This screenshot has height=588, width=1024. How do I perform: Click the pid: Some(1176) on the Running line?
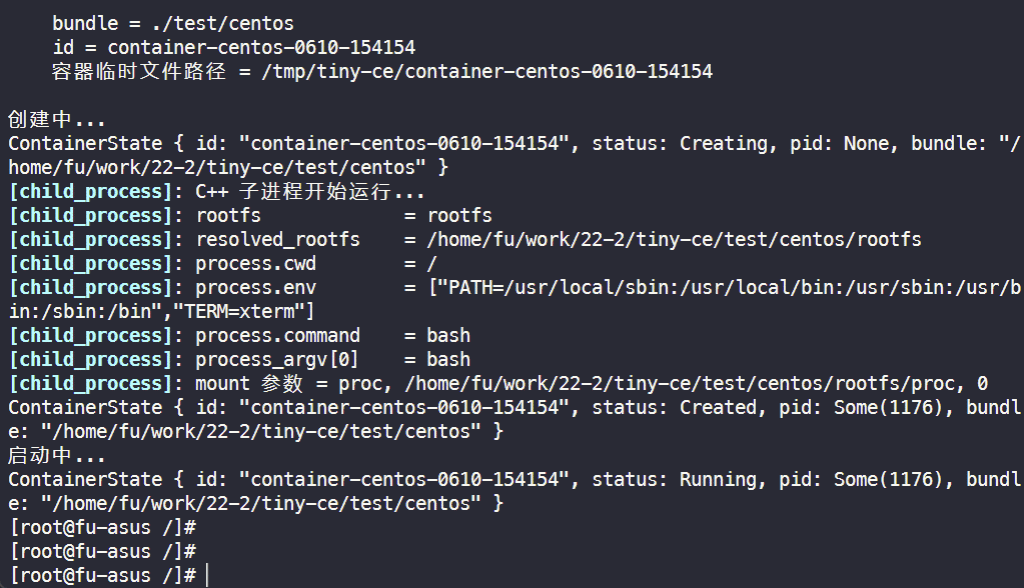867,480
